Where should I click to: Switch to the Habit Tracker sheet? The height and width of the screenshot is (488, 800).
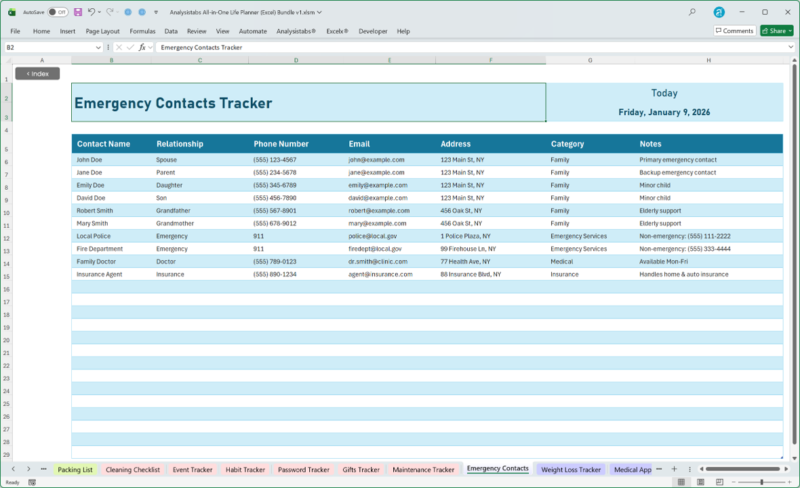(245, 470)
